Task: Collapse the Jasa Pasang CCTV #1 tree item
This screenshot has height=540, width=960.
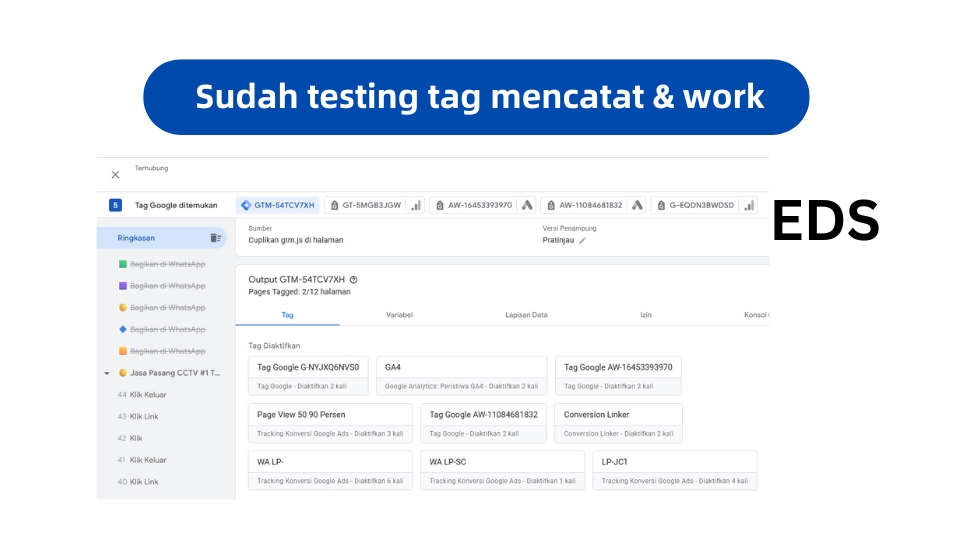Action: [107, 373]
